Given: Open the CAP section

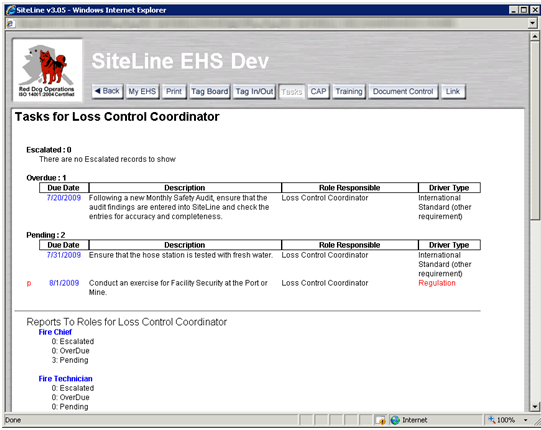Looking at the screenshot, I should pos(318,91).
